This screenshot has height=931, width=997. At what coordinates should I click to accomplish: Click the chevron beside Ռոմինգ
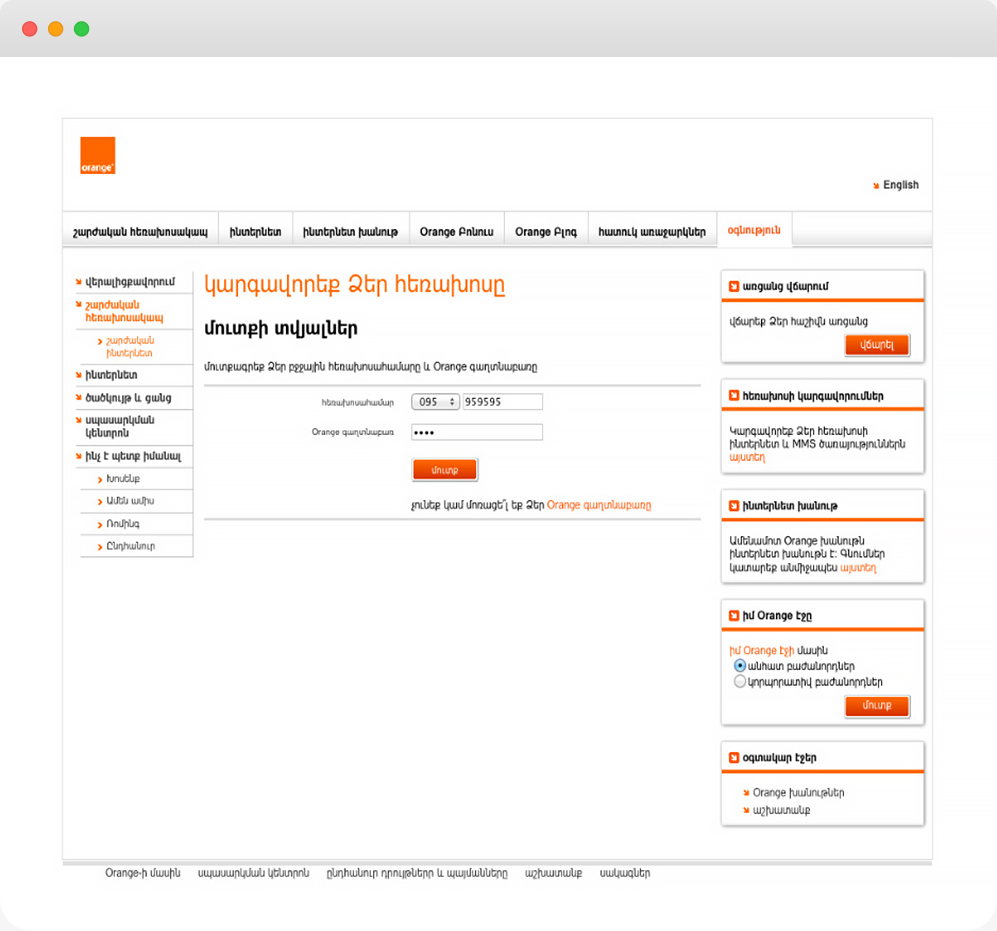(x=100, y=525)
